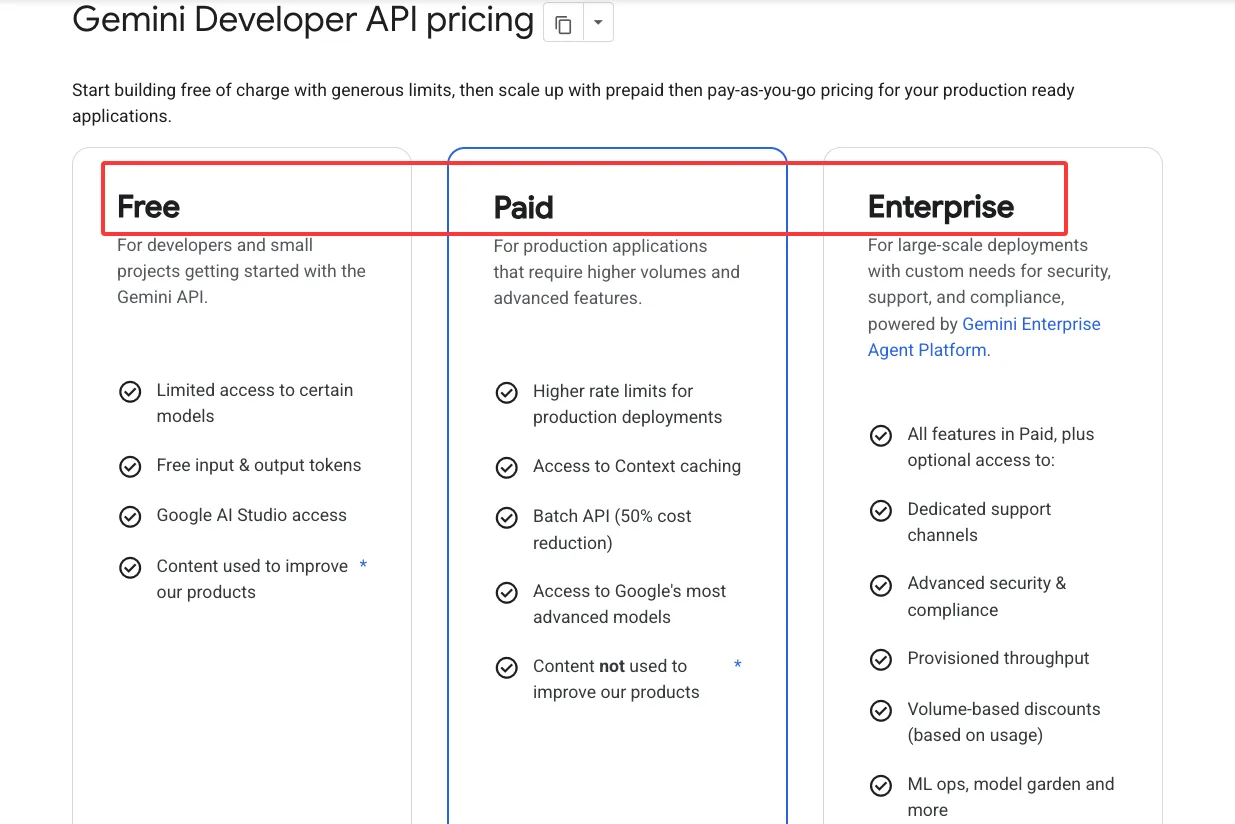1235x824 pixels.
Task: Click the check icon beside Free input & output tokens
Action: pyautogui.click(x=130, y=466)
